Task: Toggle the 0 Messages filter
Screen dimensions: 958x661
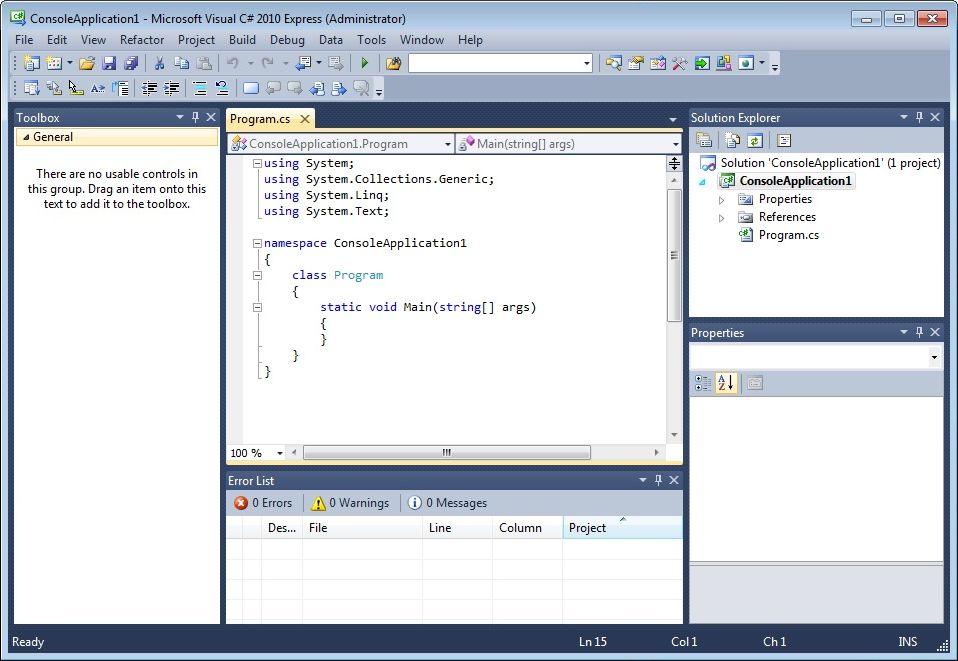Action: click(x=447, y=503)
